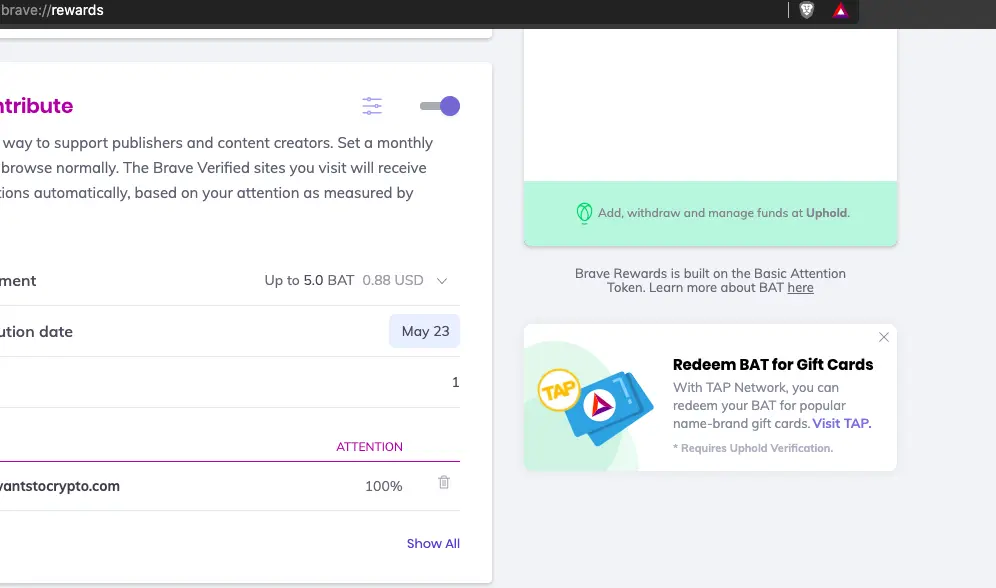Click the sites count value 1
Image resolution: width=996 pixels, height=588 pixels.
(x=455, y=382)
